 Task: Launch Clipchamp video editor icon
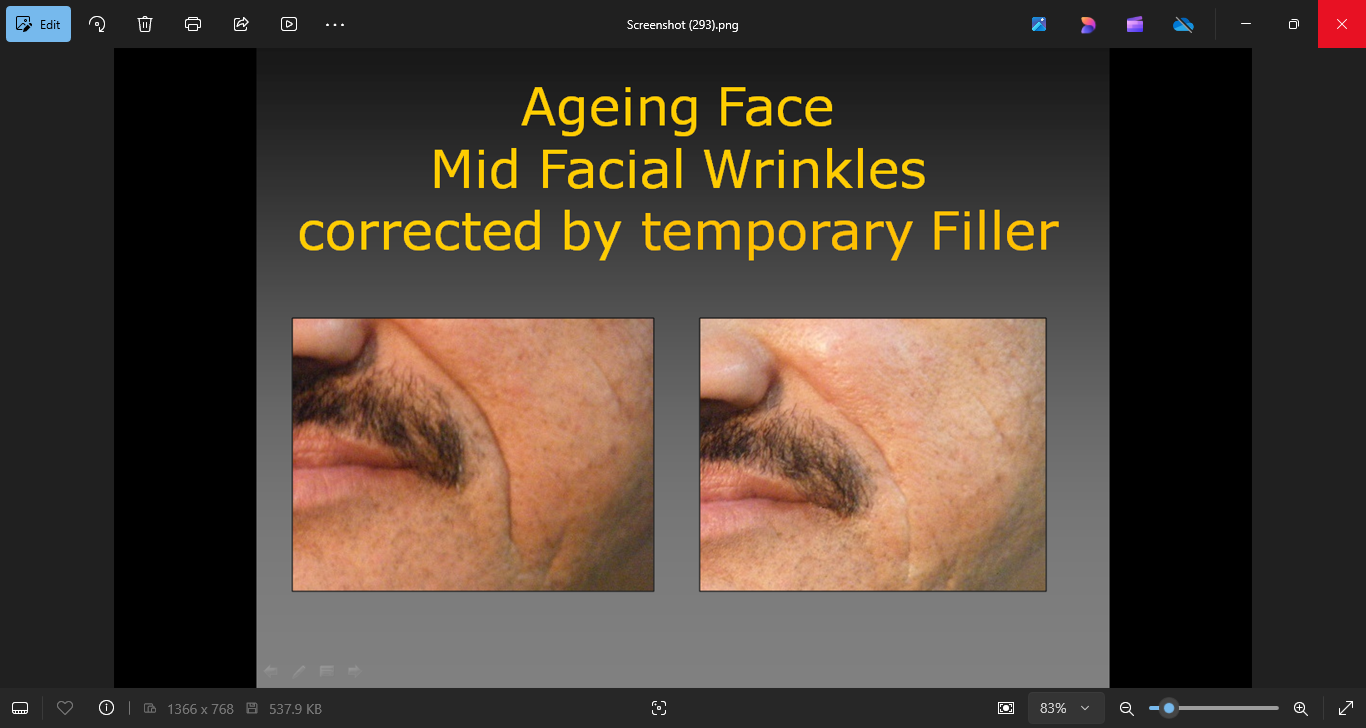(1135, 24)
